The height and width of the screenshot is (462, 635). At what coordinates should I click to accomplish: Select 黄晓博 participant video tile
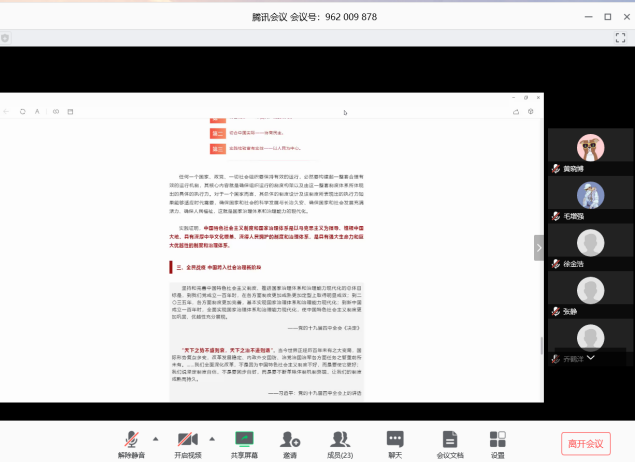point(590,150)
